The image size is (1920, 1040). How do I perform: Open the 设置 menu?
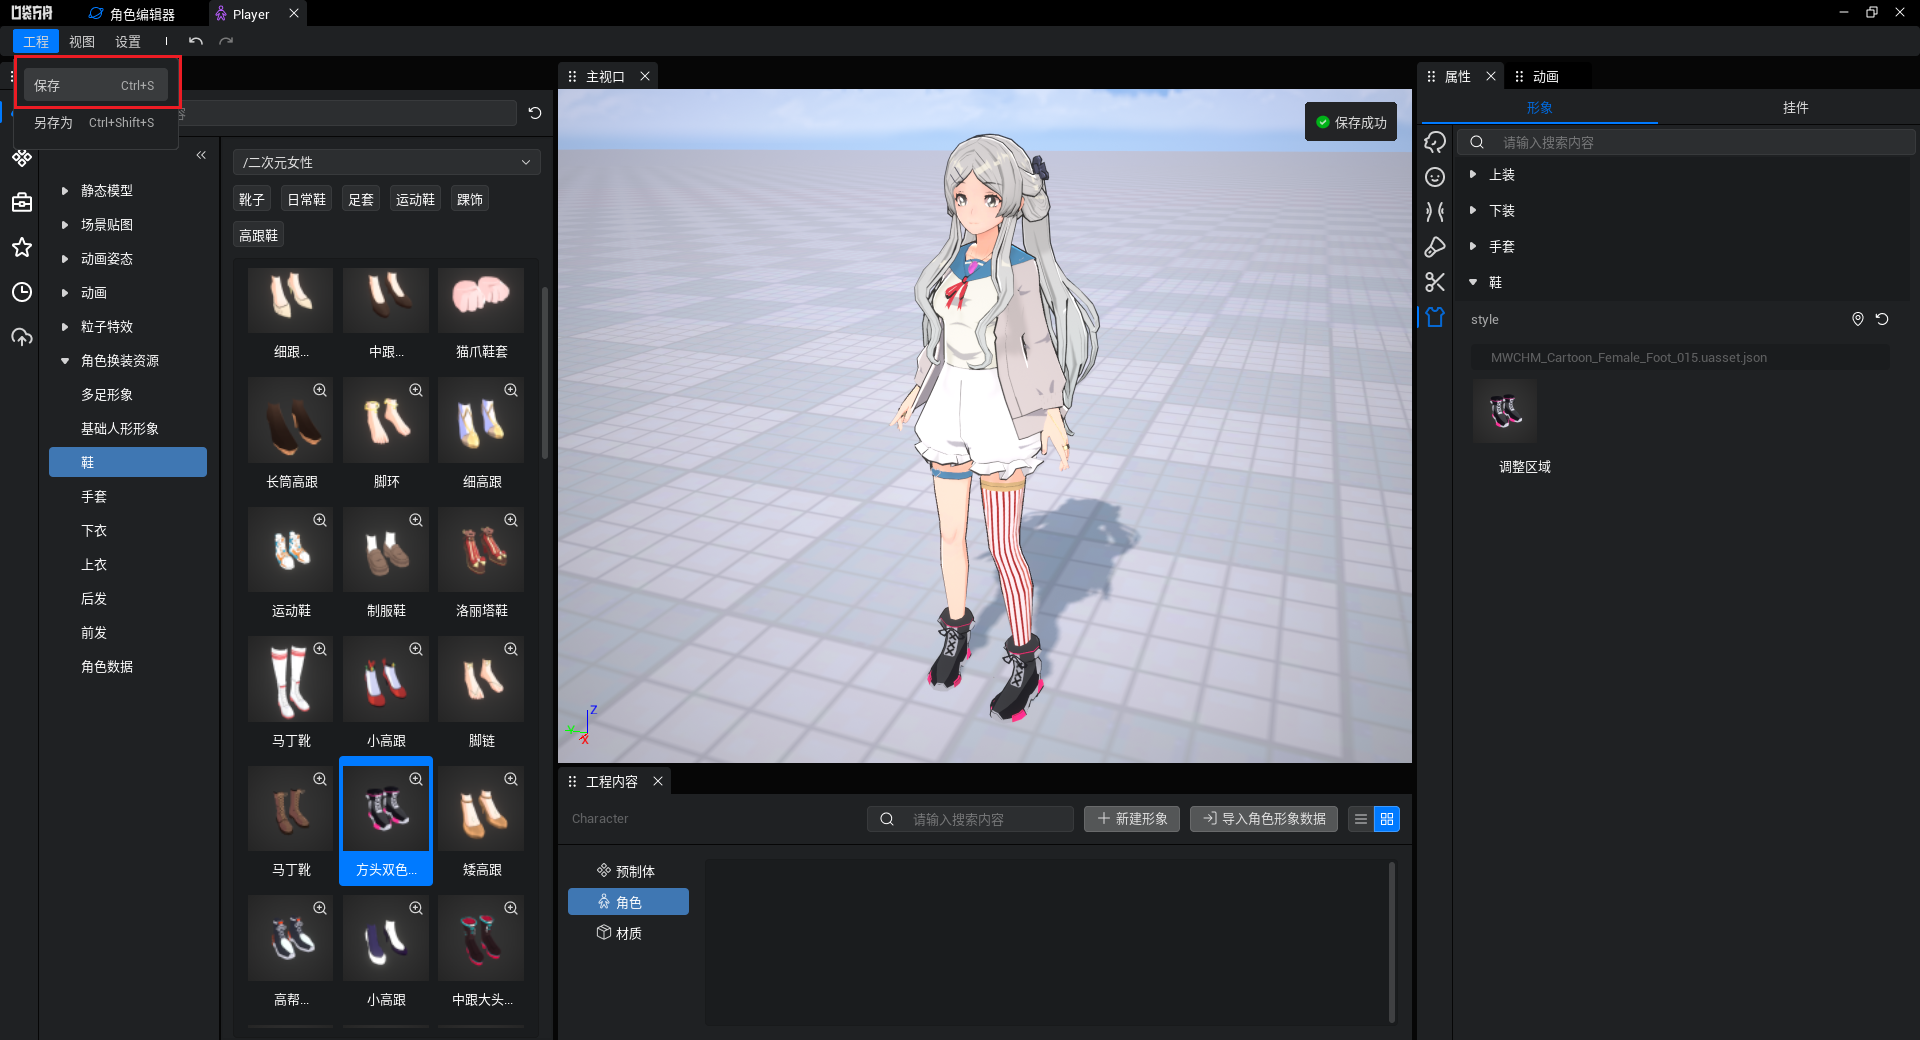tap(128, 41)
